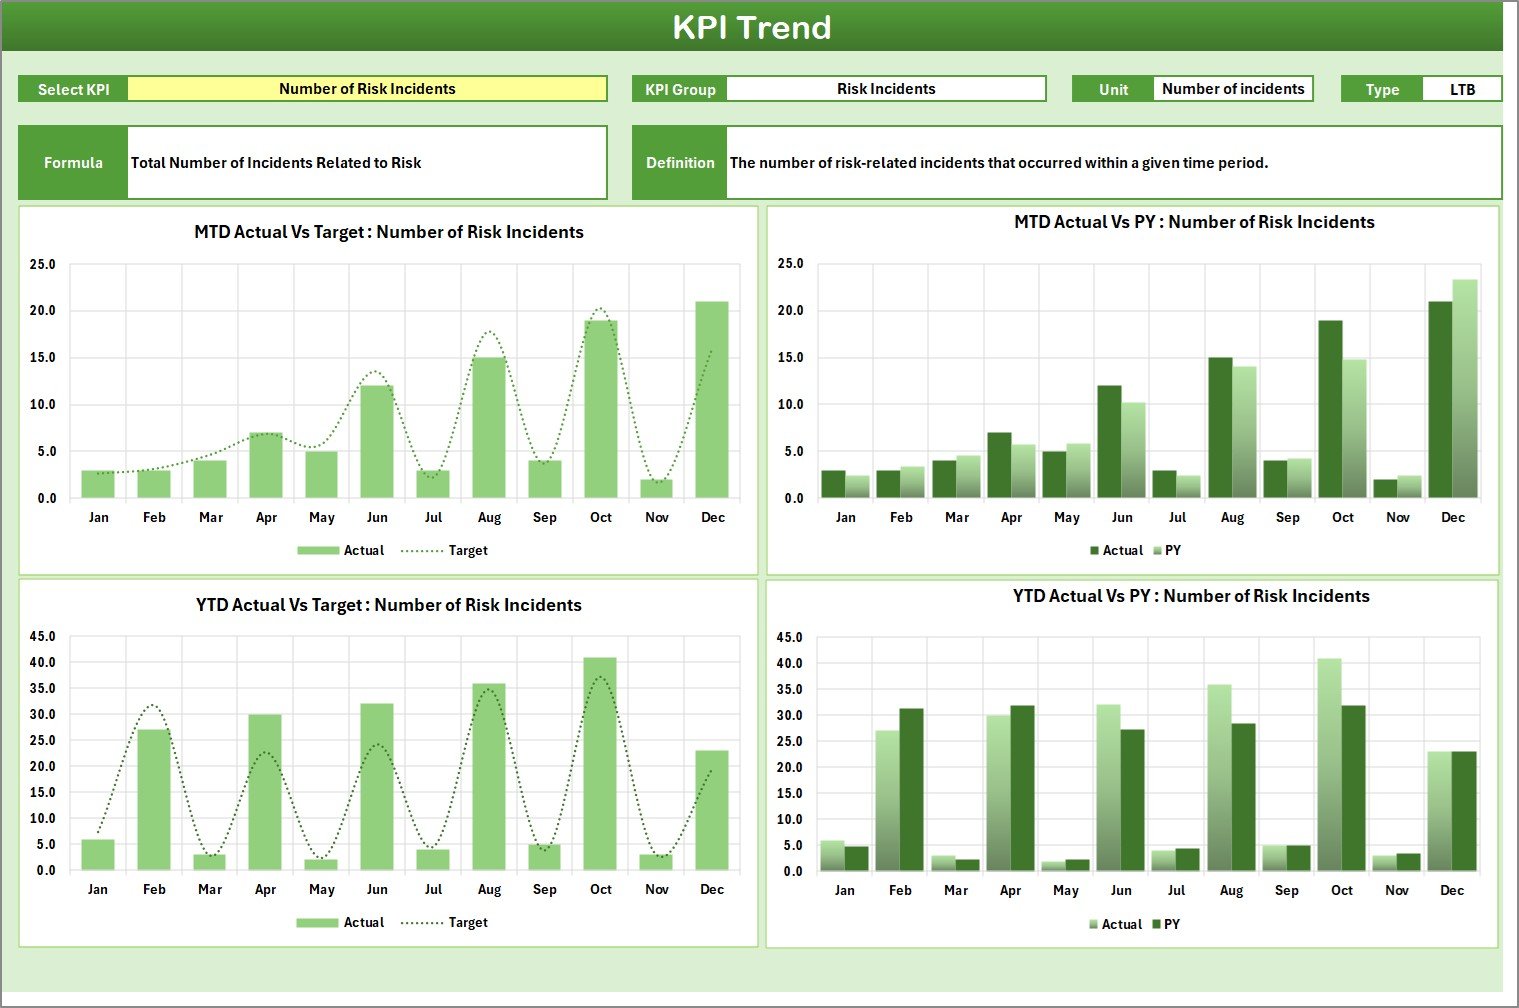
Task: Select October bar in YTD Actual Vs Target chart
Action: coord(600,763)
